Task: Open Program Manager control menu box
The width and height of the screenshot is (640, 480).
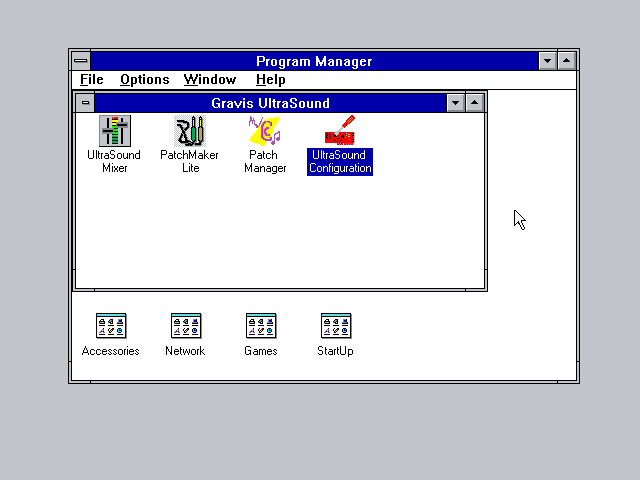Action: click(x=81, y=61)
